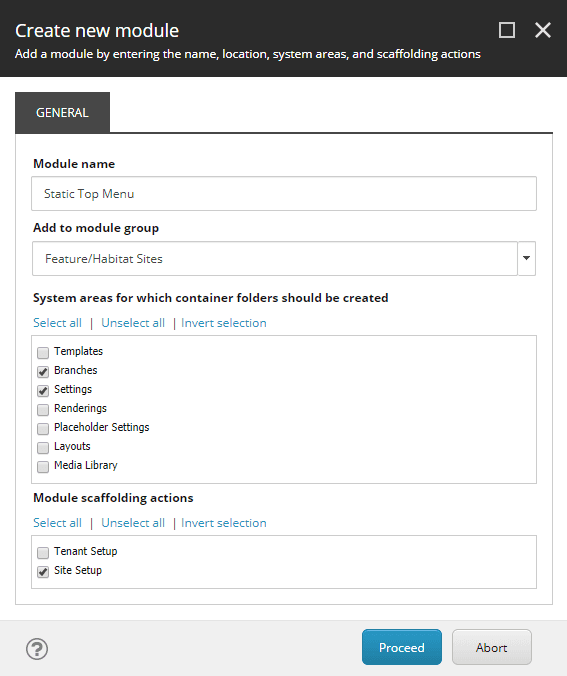Open the module group dropdown arrow
567x676 pixels.
(526, 258)
